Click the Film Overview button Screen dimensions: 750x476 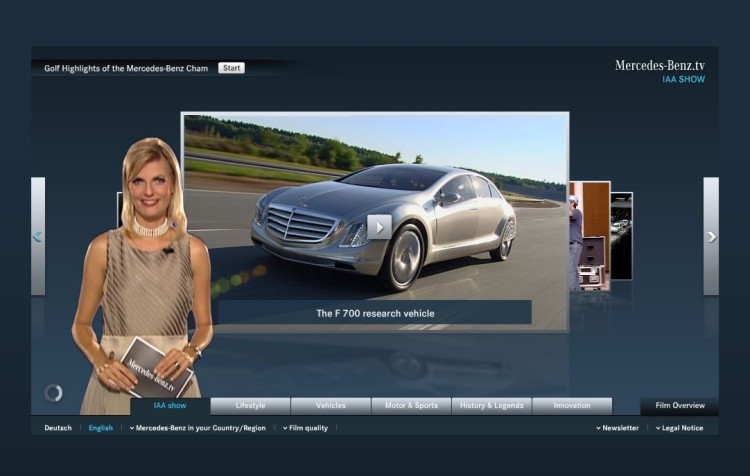click(x=680, y=406)
